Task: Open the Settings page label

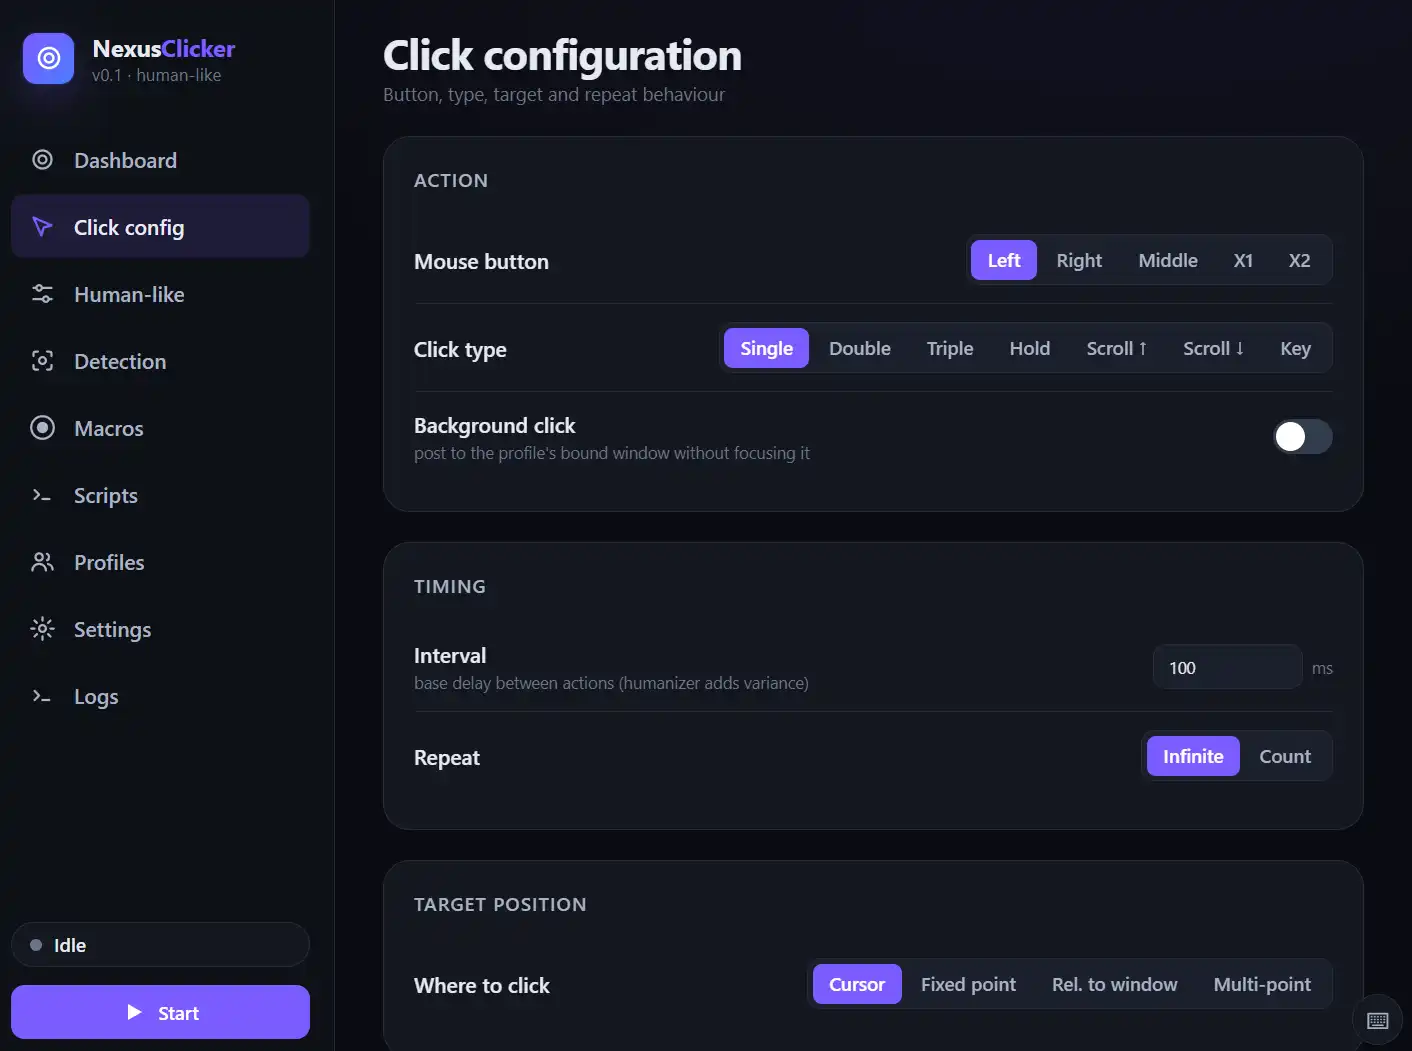Action: pos(112,629)
